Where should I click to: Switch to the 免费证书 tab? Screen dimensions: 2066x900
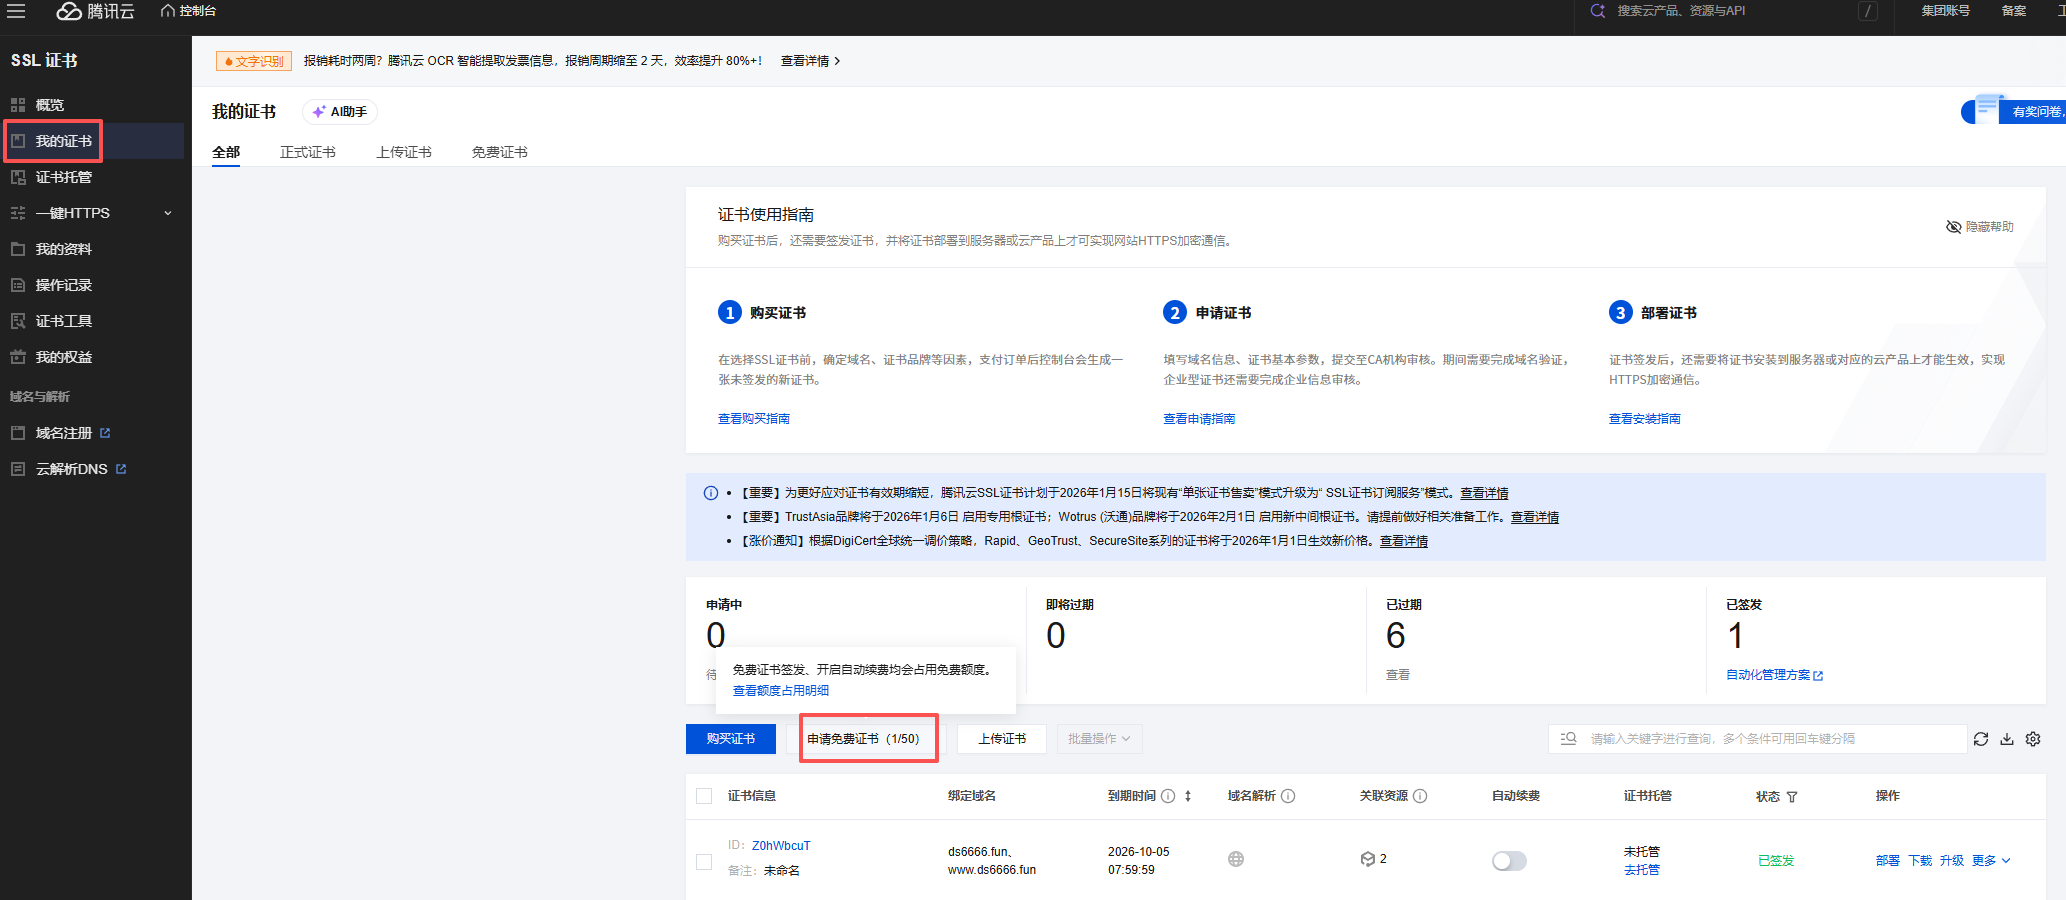pyautogui.click(x=500, y=152)
